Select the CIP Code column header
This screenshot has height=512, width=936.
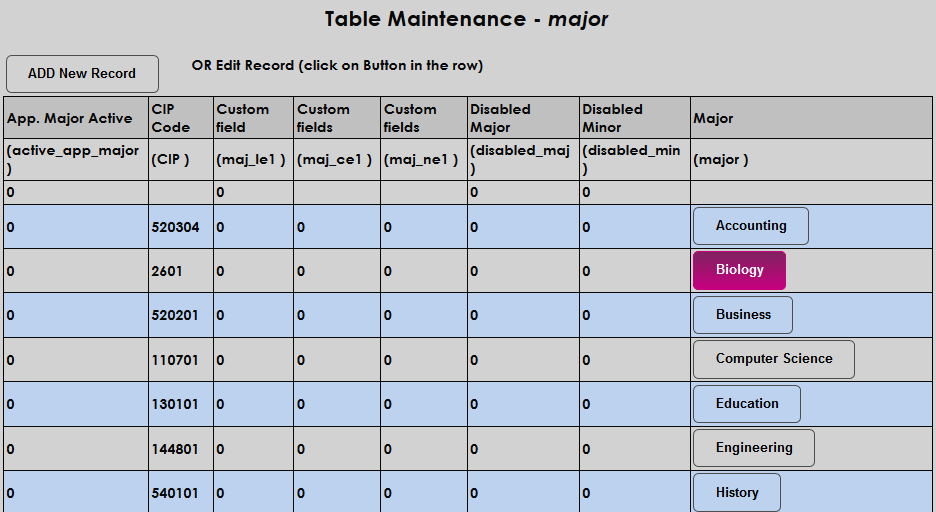(170, 118)
